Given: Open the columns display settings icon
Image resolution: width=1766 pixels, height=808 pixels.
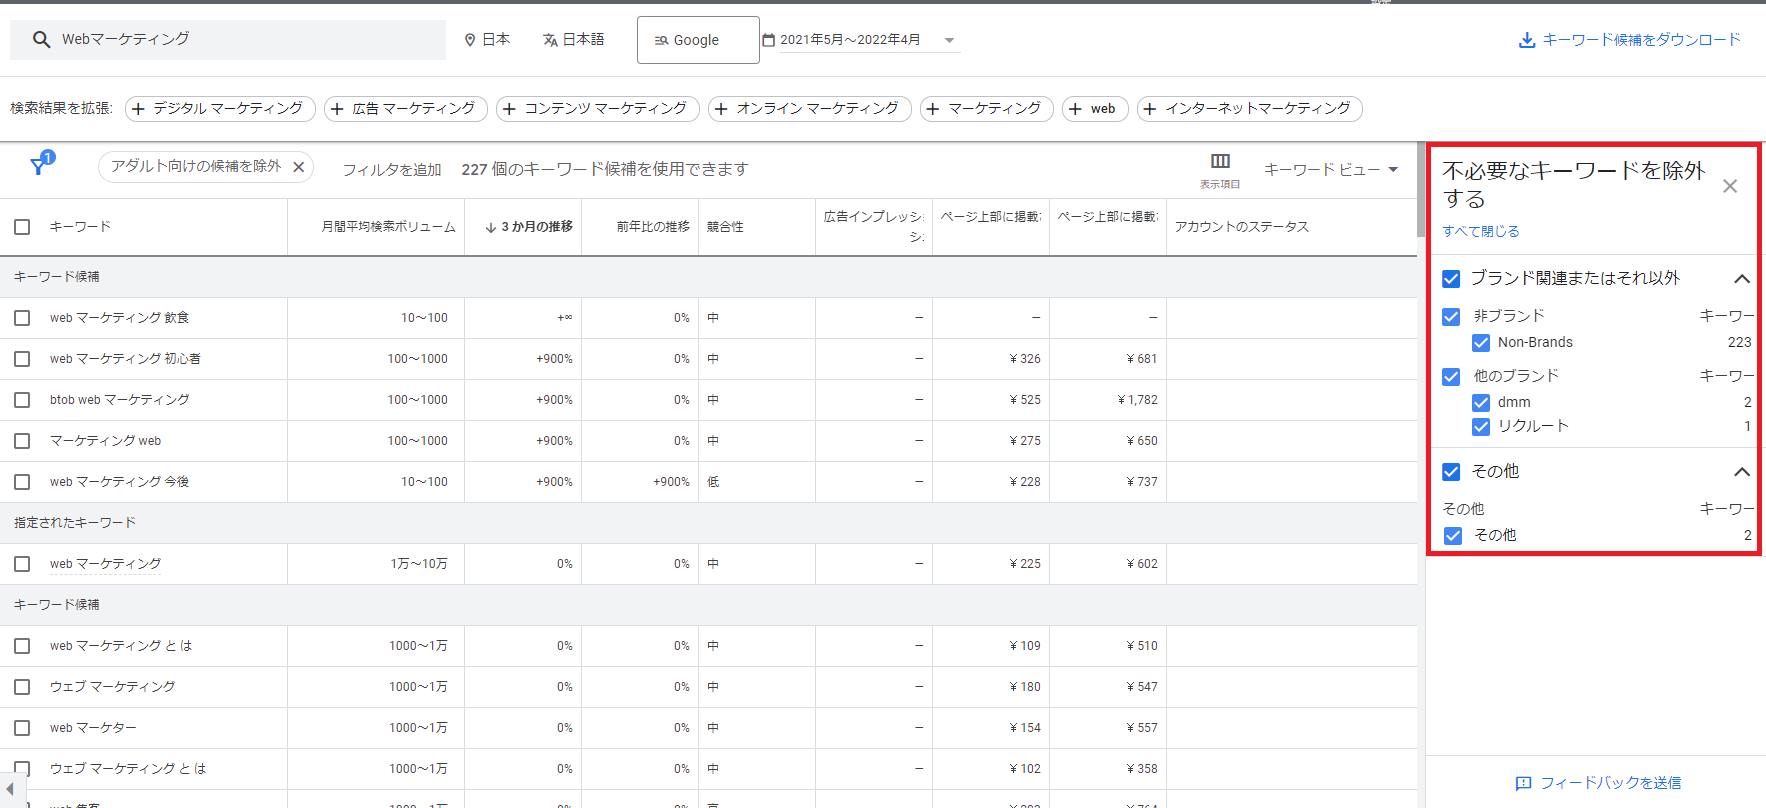Looking at the screenshot, I should click(1220, 161).
